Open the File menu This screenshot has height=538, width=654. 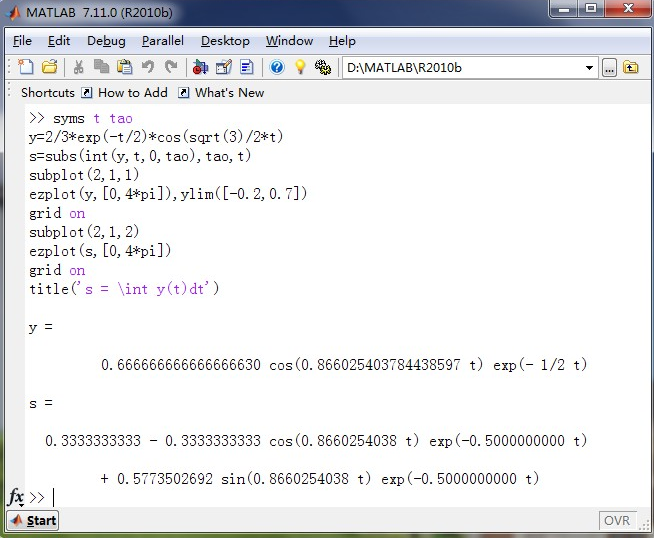22,41
